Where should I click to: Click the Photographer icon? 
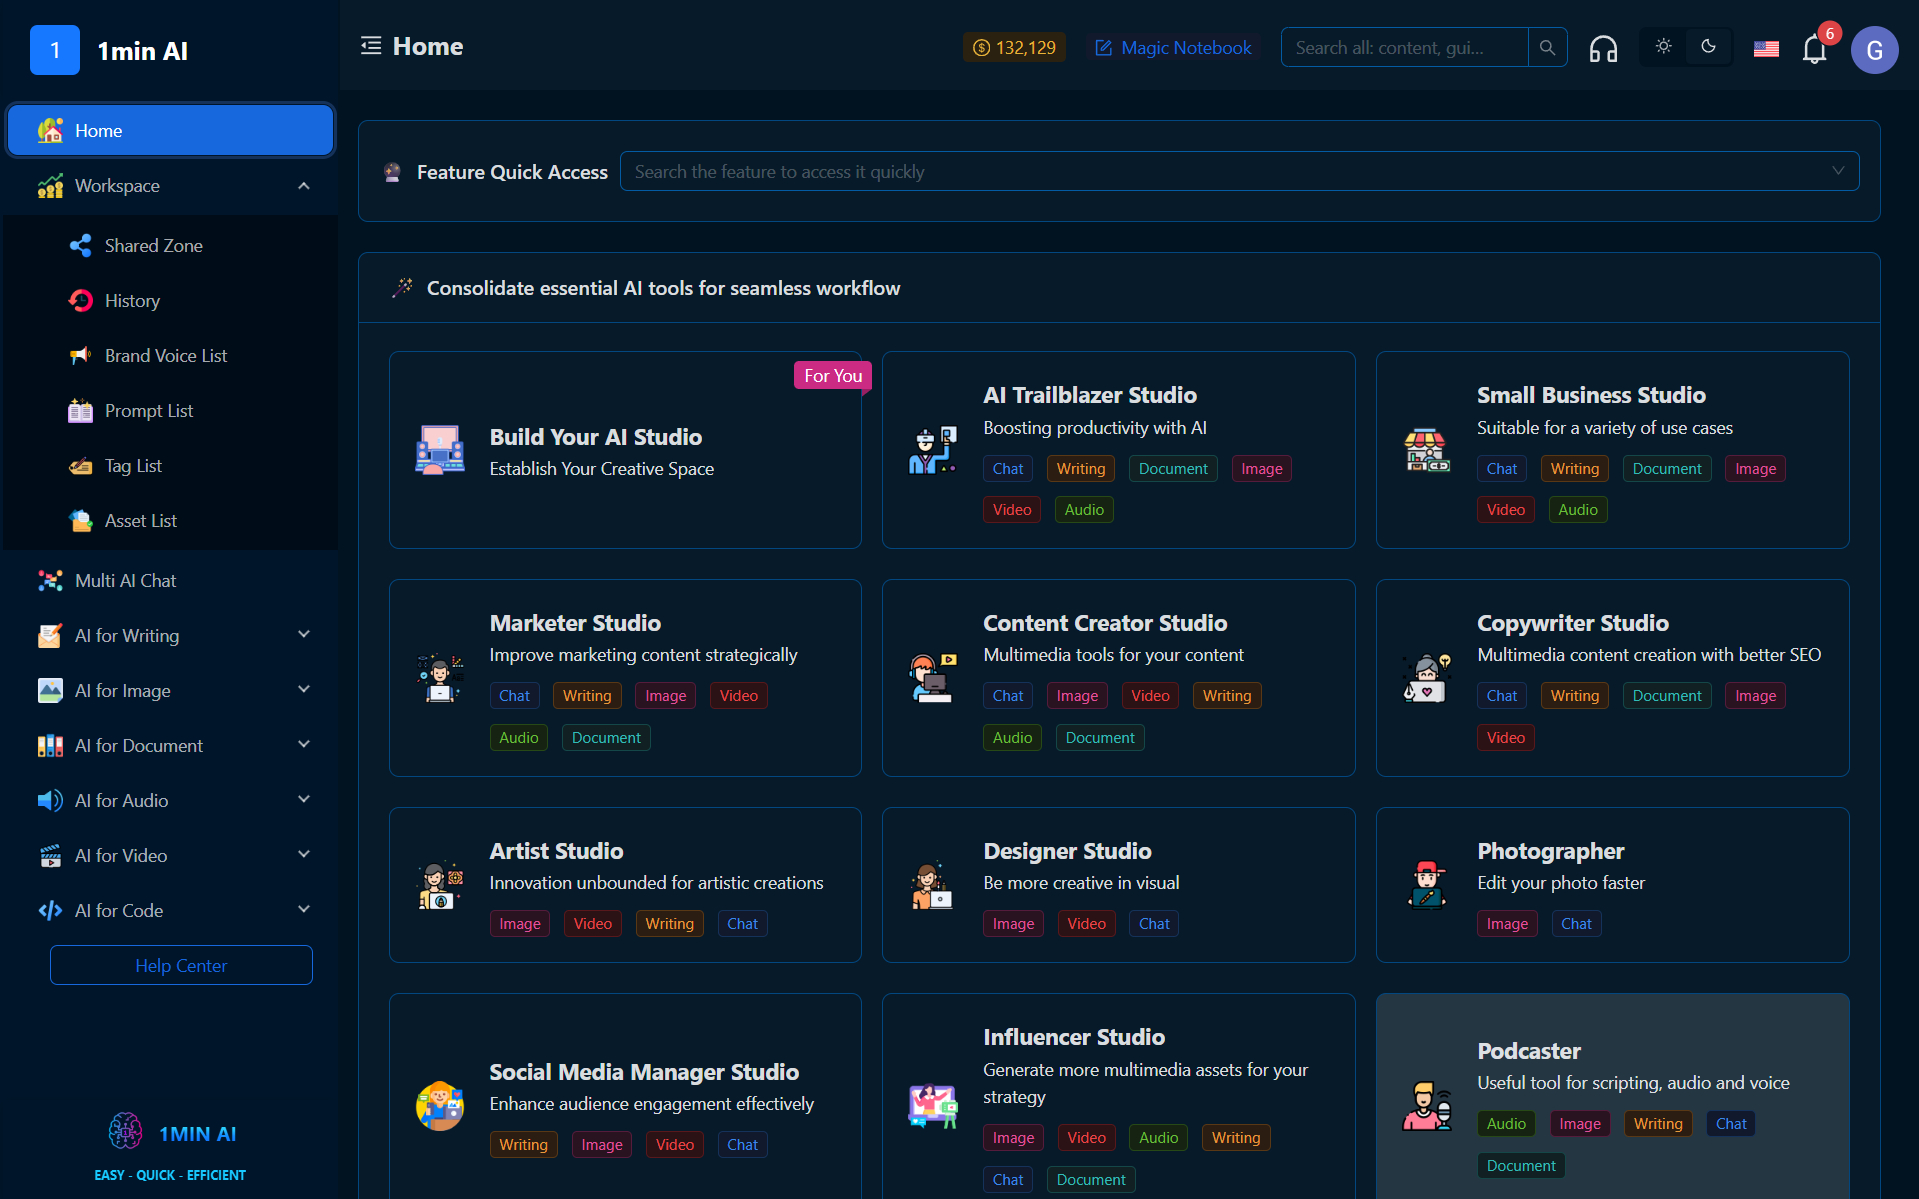pos(1427,885)
